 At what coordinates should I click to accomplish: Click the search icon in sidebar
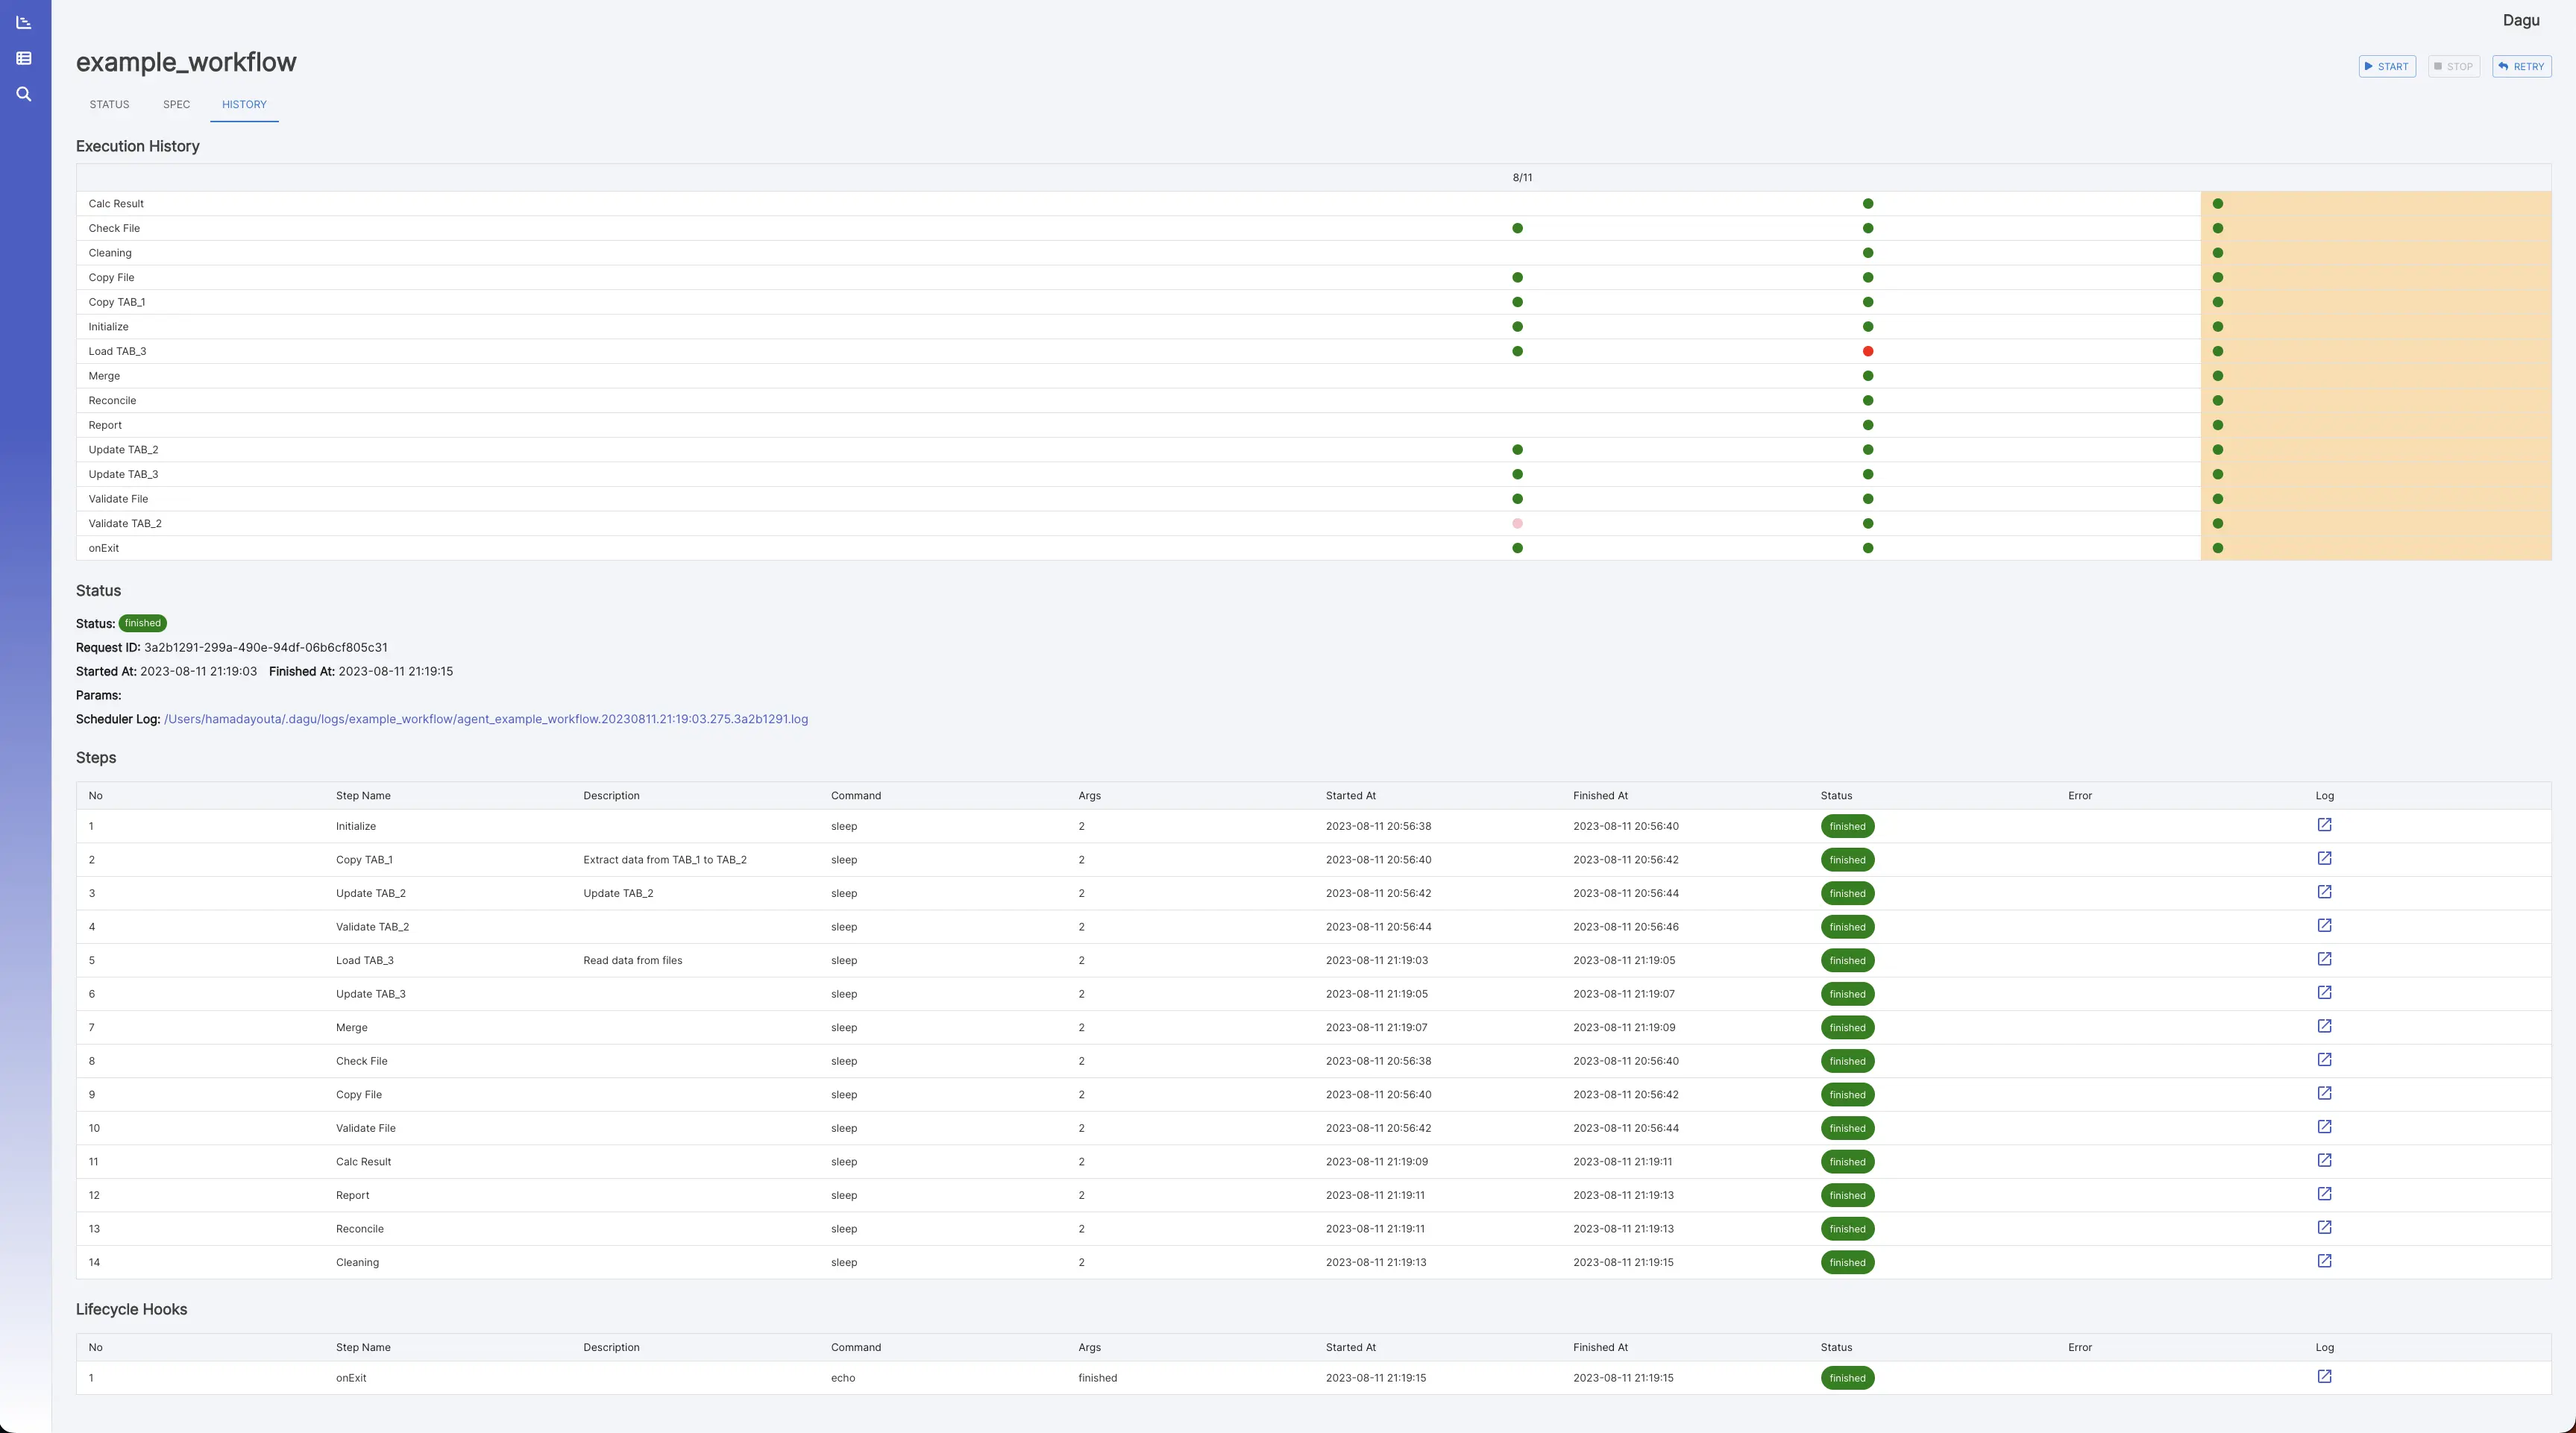coord(24,94)
